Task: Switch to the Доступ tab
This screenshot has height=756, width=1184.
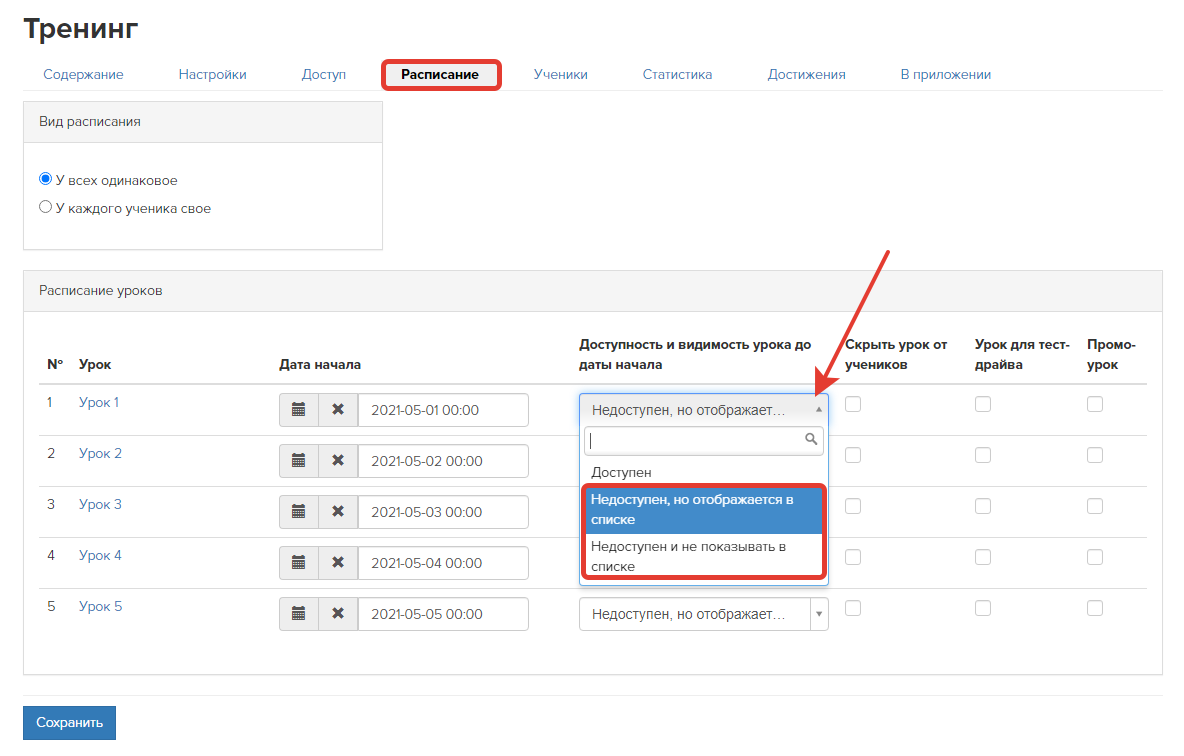Action: click(x=324, y=74)
